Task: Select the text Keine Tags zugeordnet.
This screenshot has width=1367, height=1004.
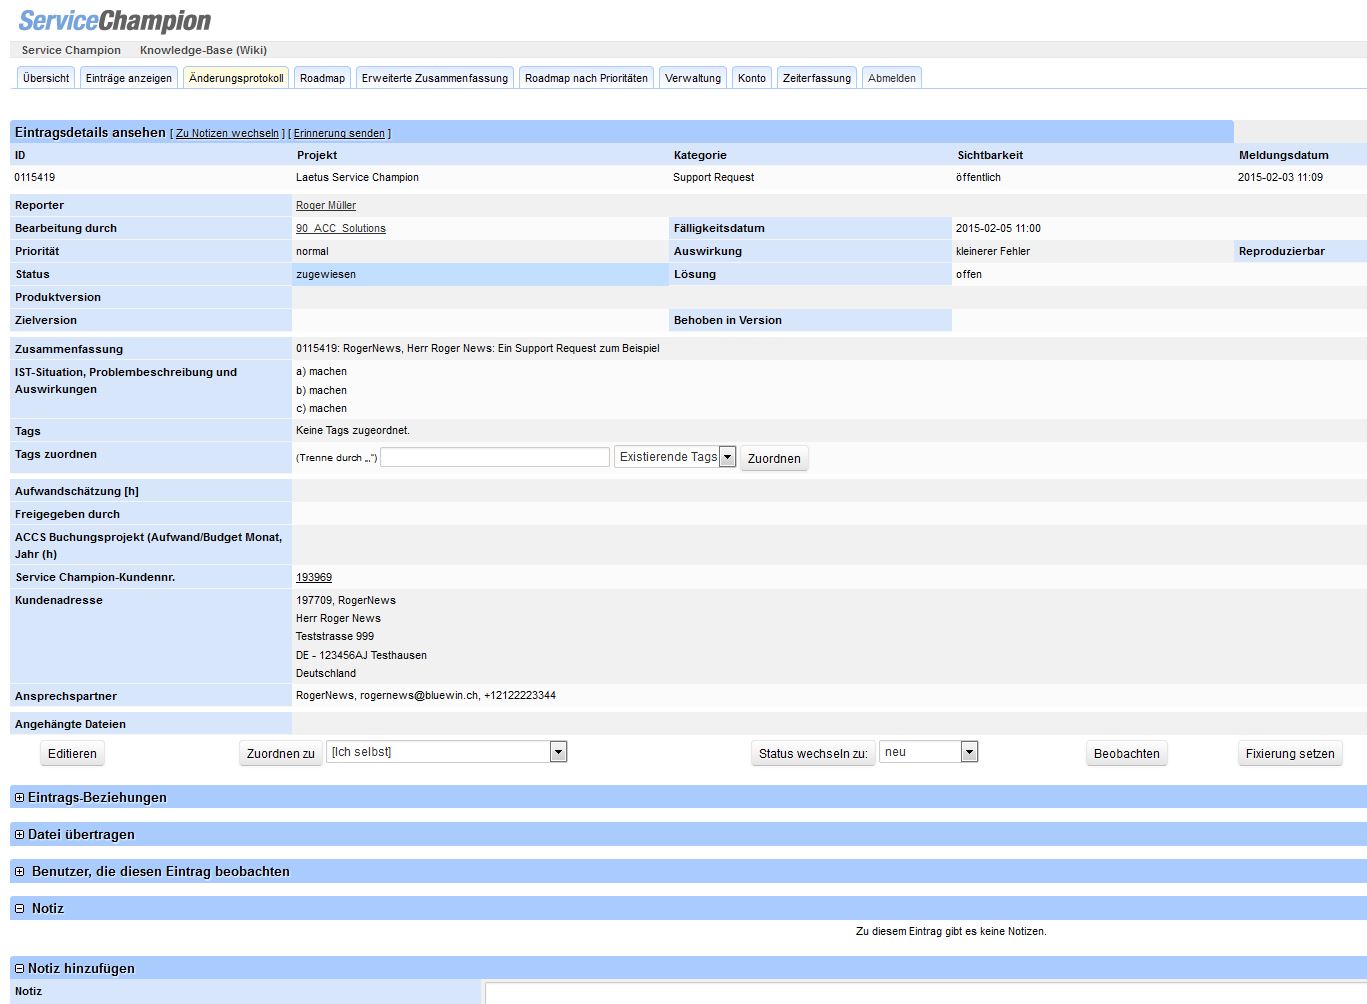Action: (353, 430)
